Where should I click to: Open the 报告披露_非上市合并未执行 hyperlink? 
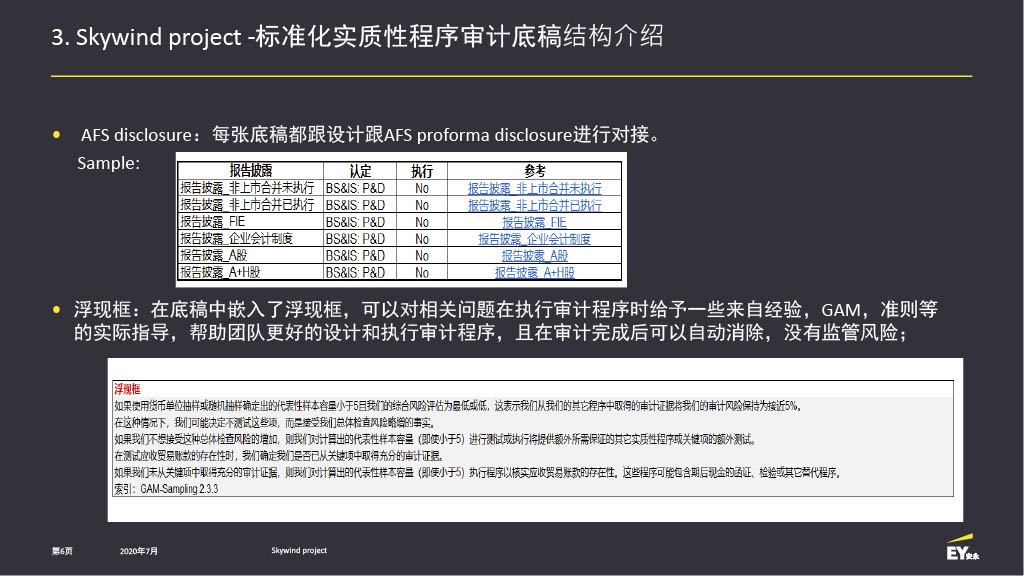click(534, 188)
